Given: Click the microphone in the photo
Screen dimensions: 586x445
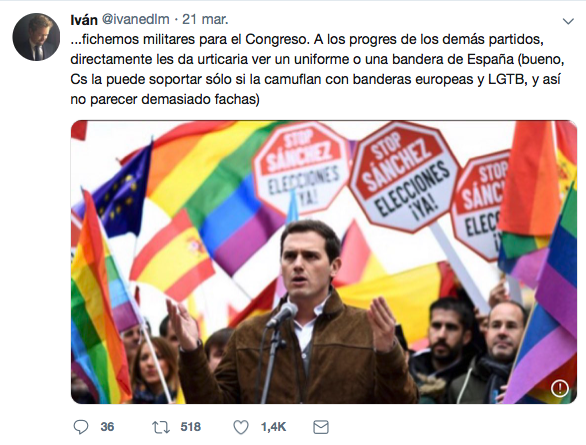Looking at the screenshot, I should [x=282, y=314].
